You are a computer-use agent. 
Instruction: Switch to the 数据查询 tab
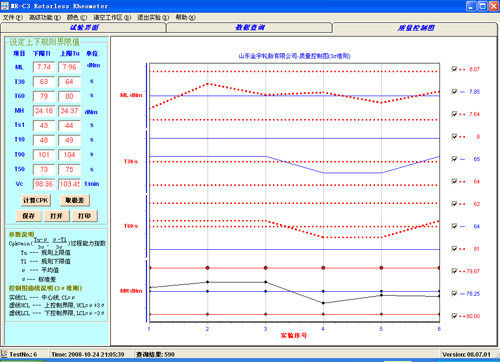pyautogui.click(x=249, y=28)
